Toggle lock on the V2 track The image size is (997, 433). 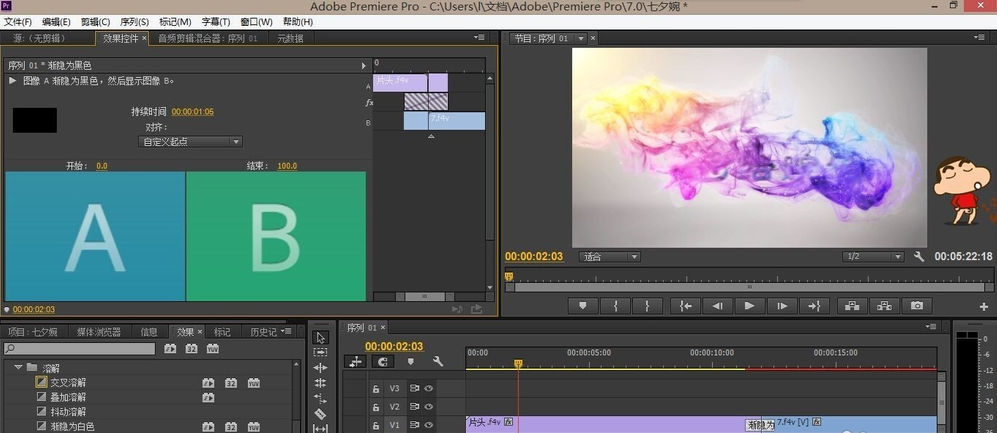(x=376, y=407)
